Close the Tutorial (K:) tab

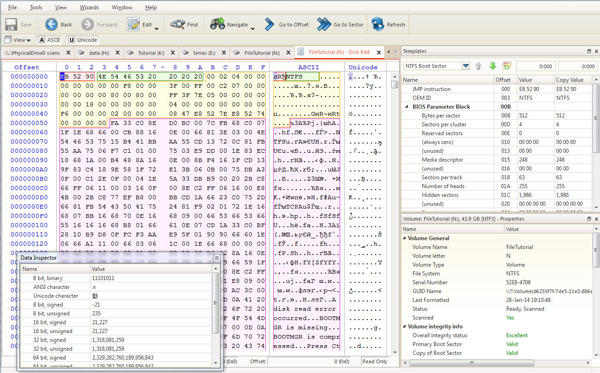tap(173, 53)
